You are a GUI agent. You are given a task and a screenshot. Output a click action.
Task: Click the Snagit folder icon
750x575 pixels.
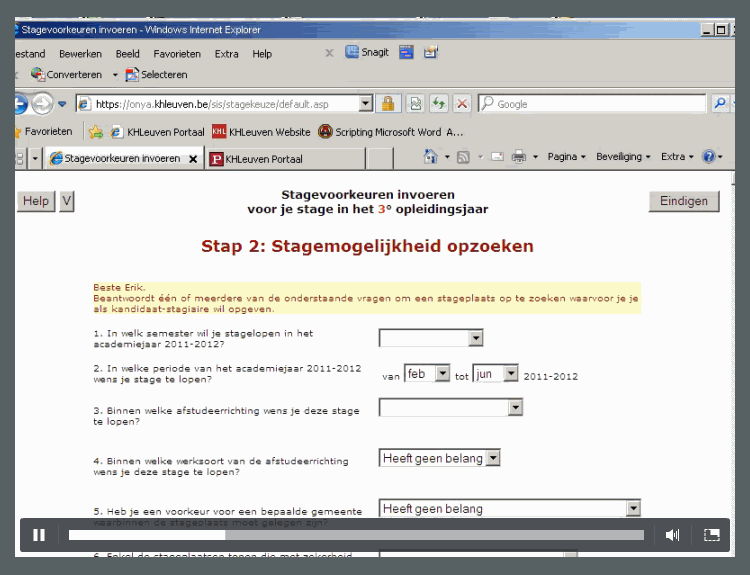pyautogui.click(x=430, y=52)
